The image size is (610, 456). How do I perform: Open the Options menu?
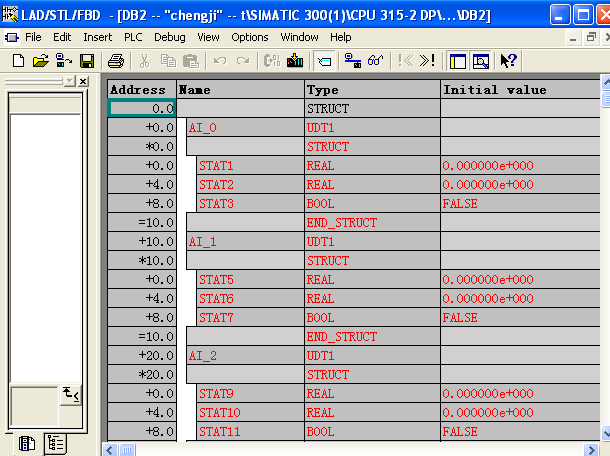250,37
